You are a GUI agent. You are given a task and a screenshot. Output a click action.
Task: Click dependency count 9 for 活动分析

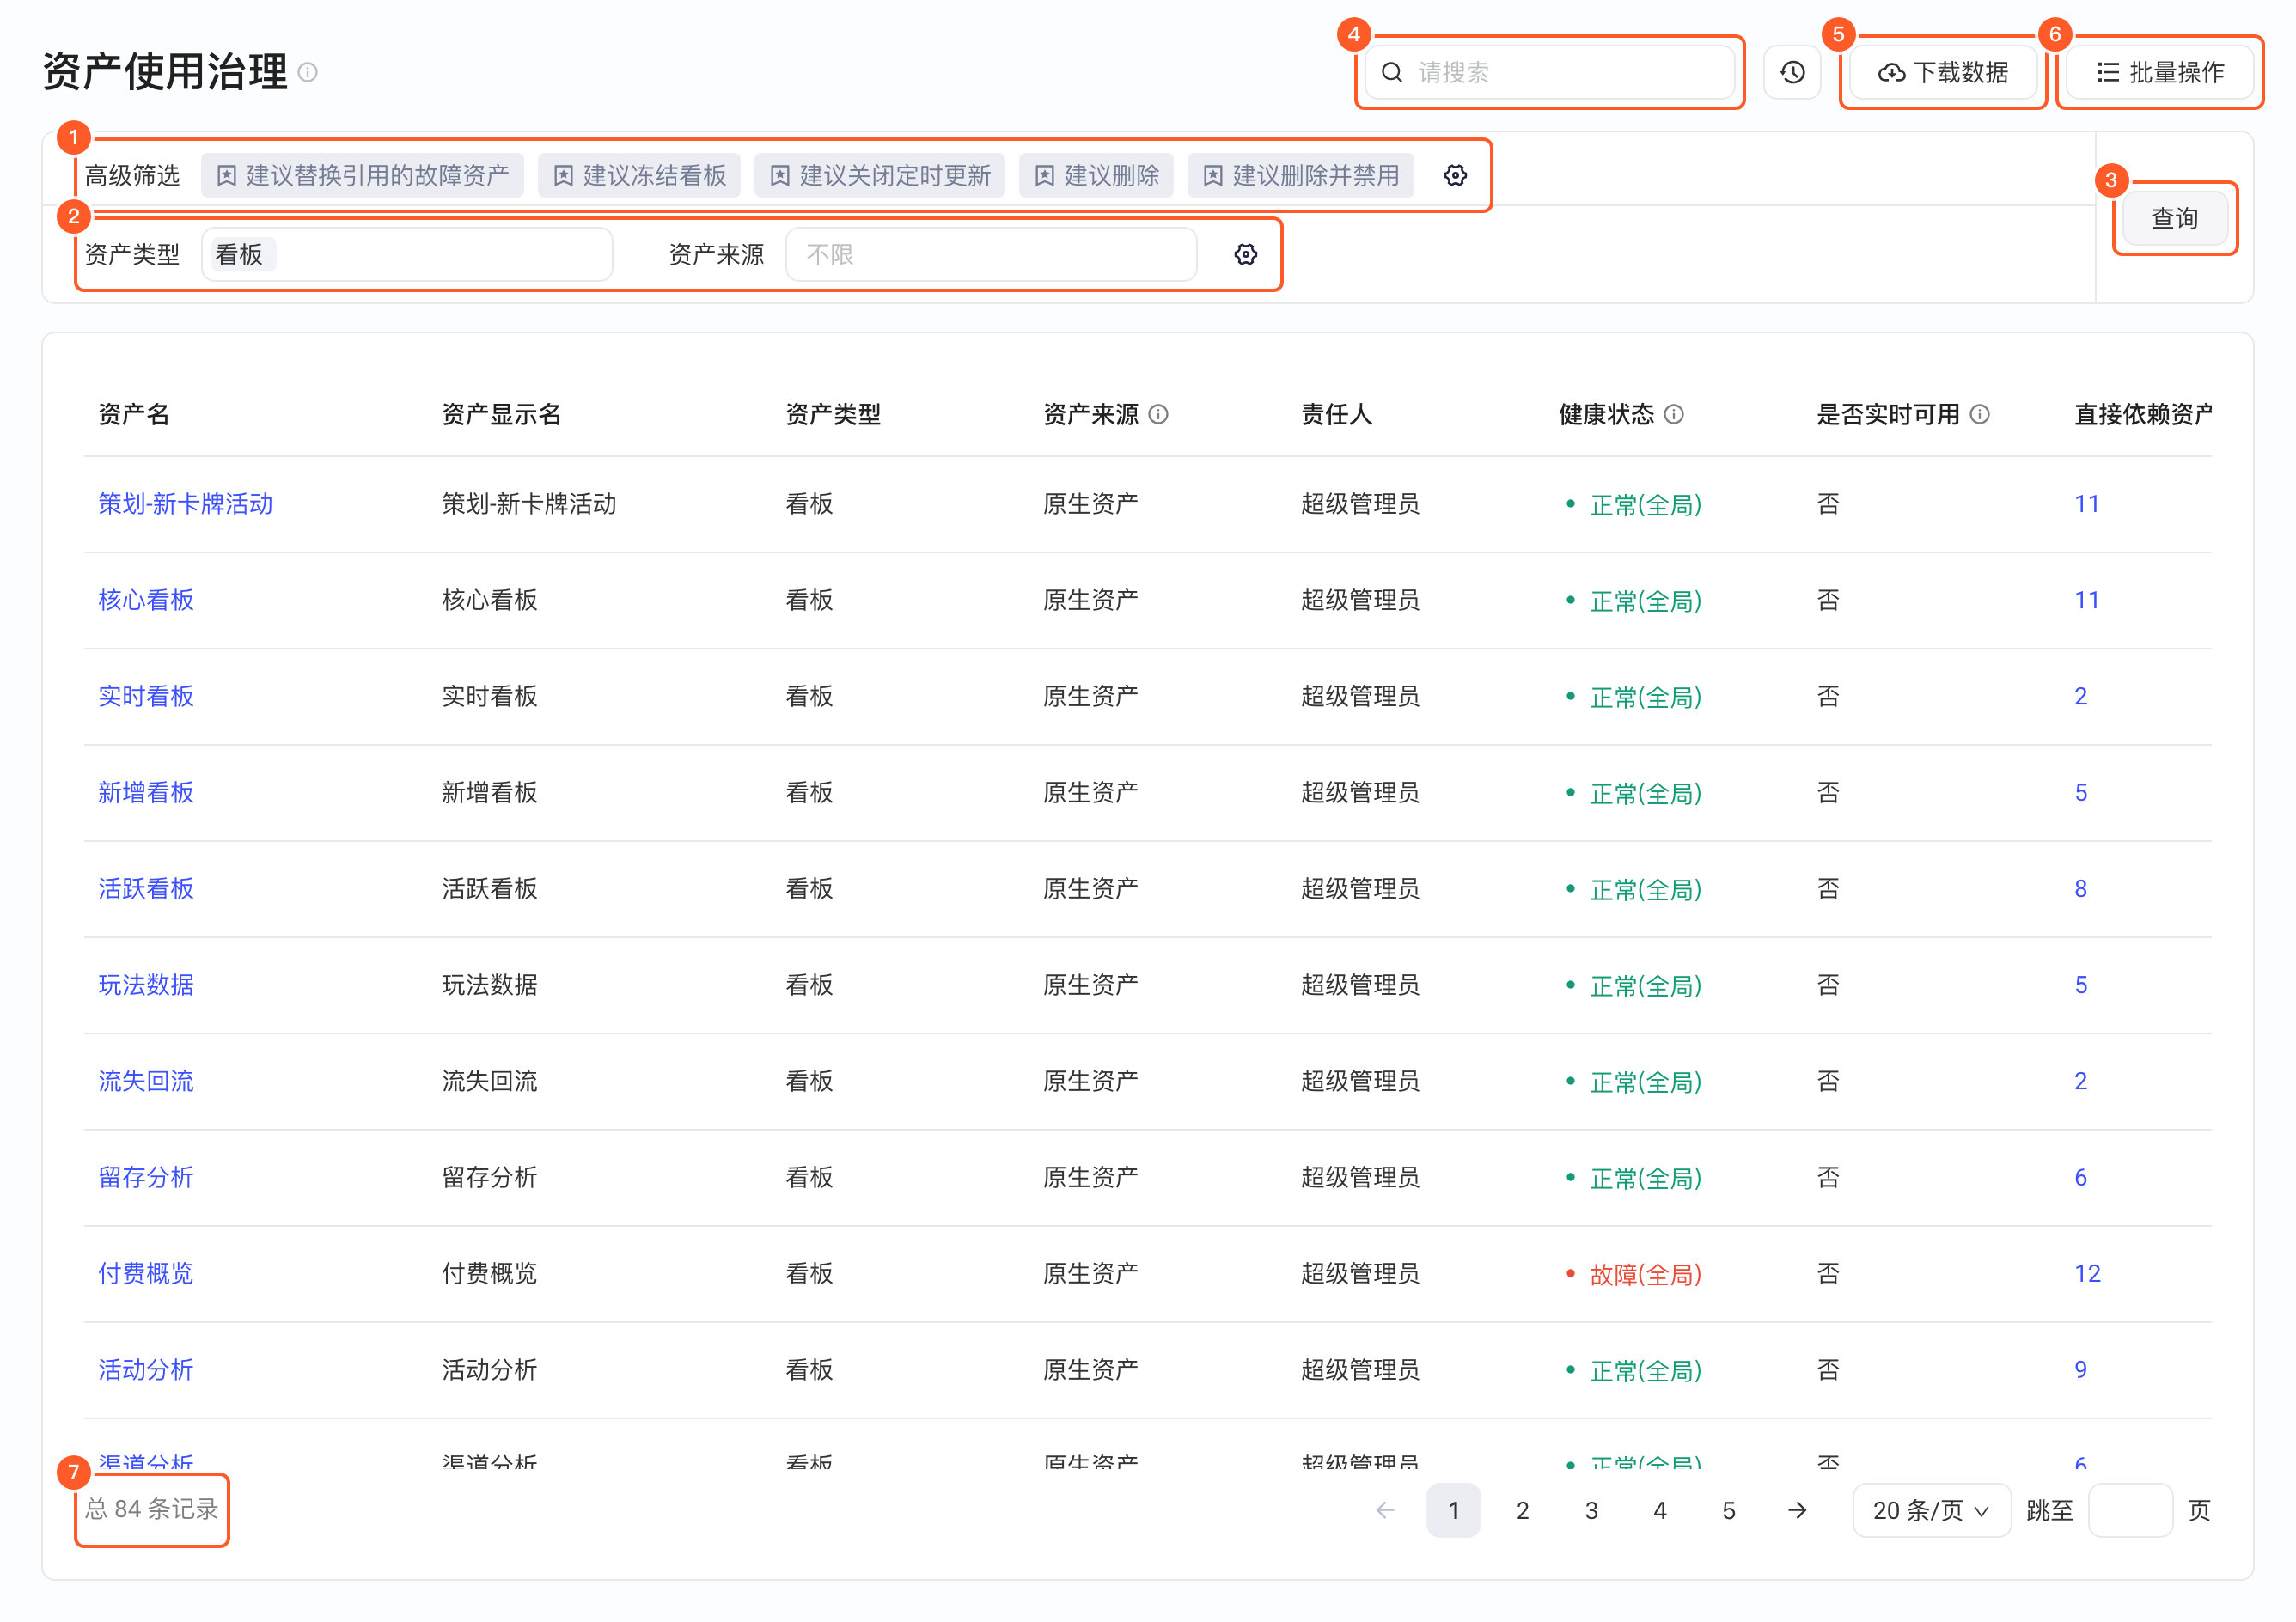pyautogui.click(x=2080, y=1369)
